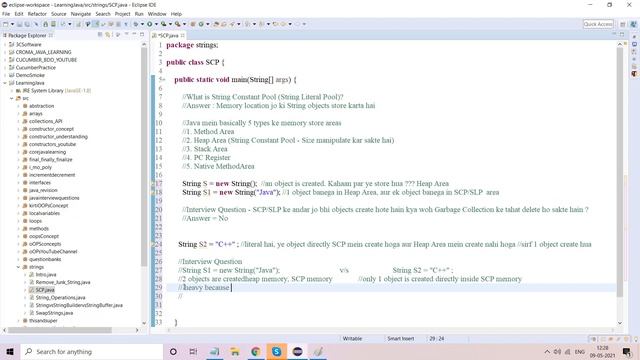
Task: Open the Window menu
Action: pyautogui.click(x=157, y=14)
